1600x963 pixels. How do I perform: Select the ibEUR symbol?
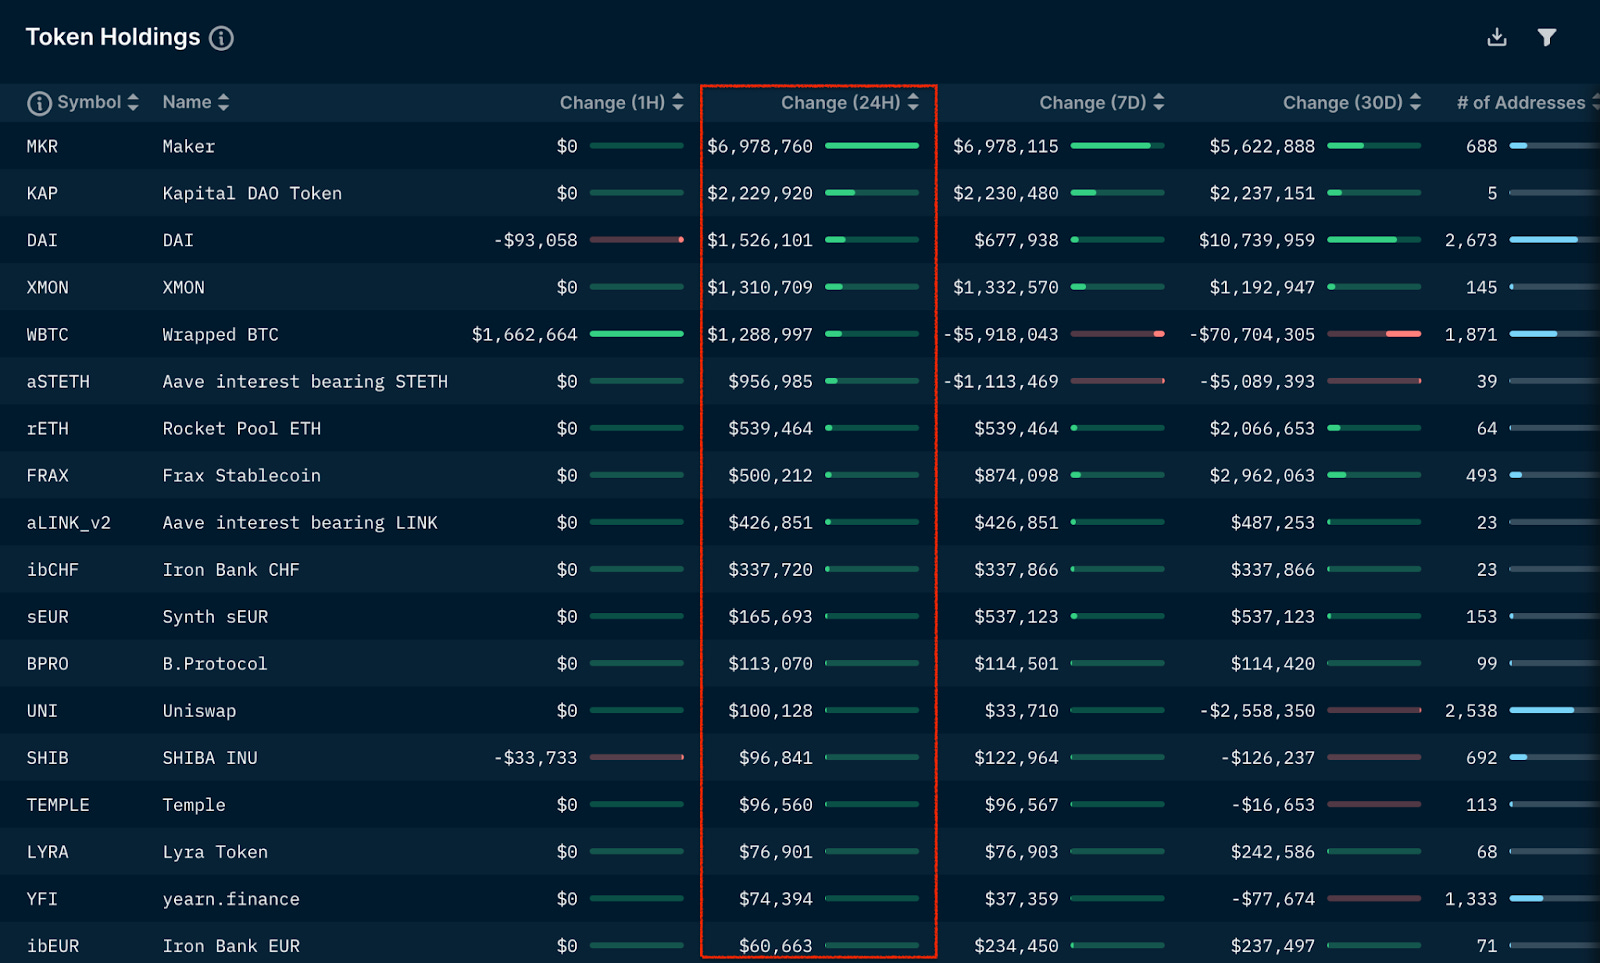52,945
